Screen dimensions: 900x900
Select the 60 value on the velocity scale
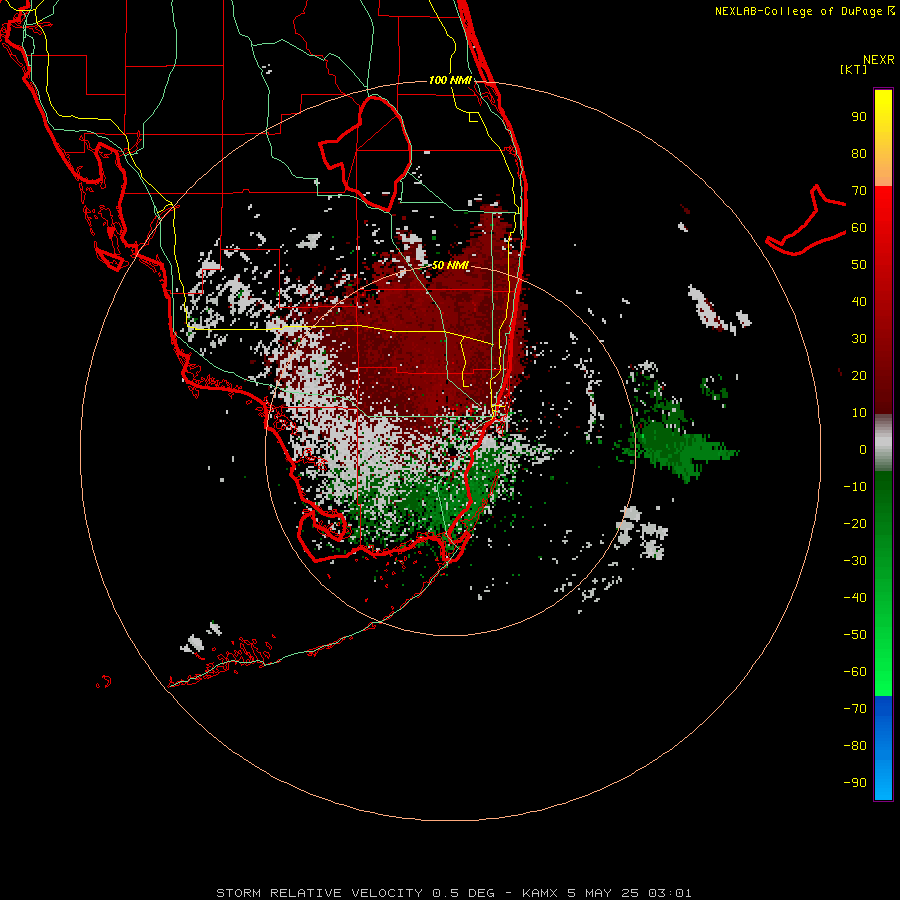(x=859, y=227)
